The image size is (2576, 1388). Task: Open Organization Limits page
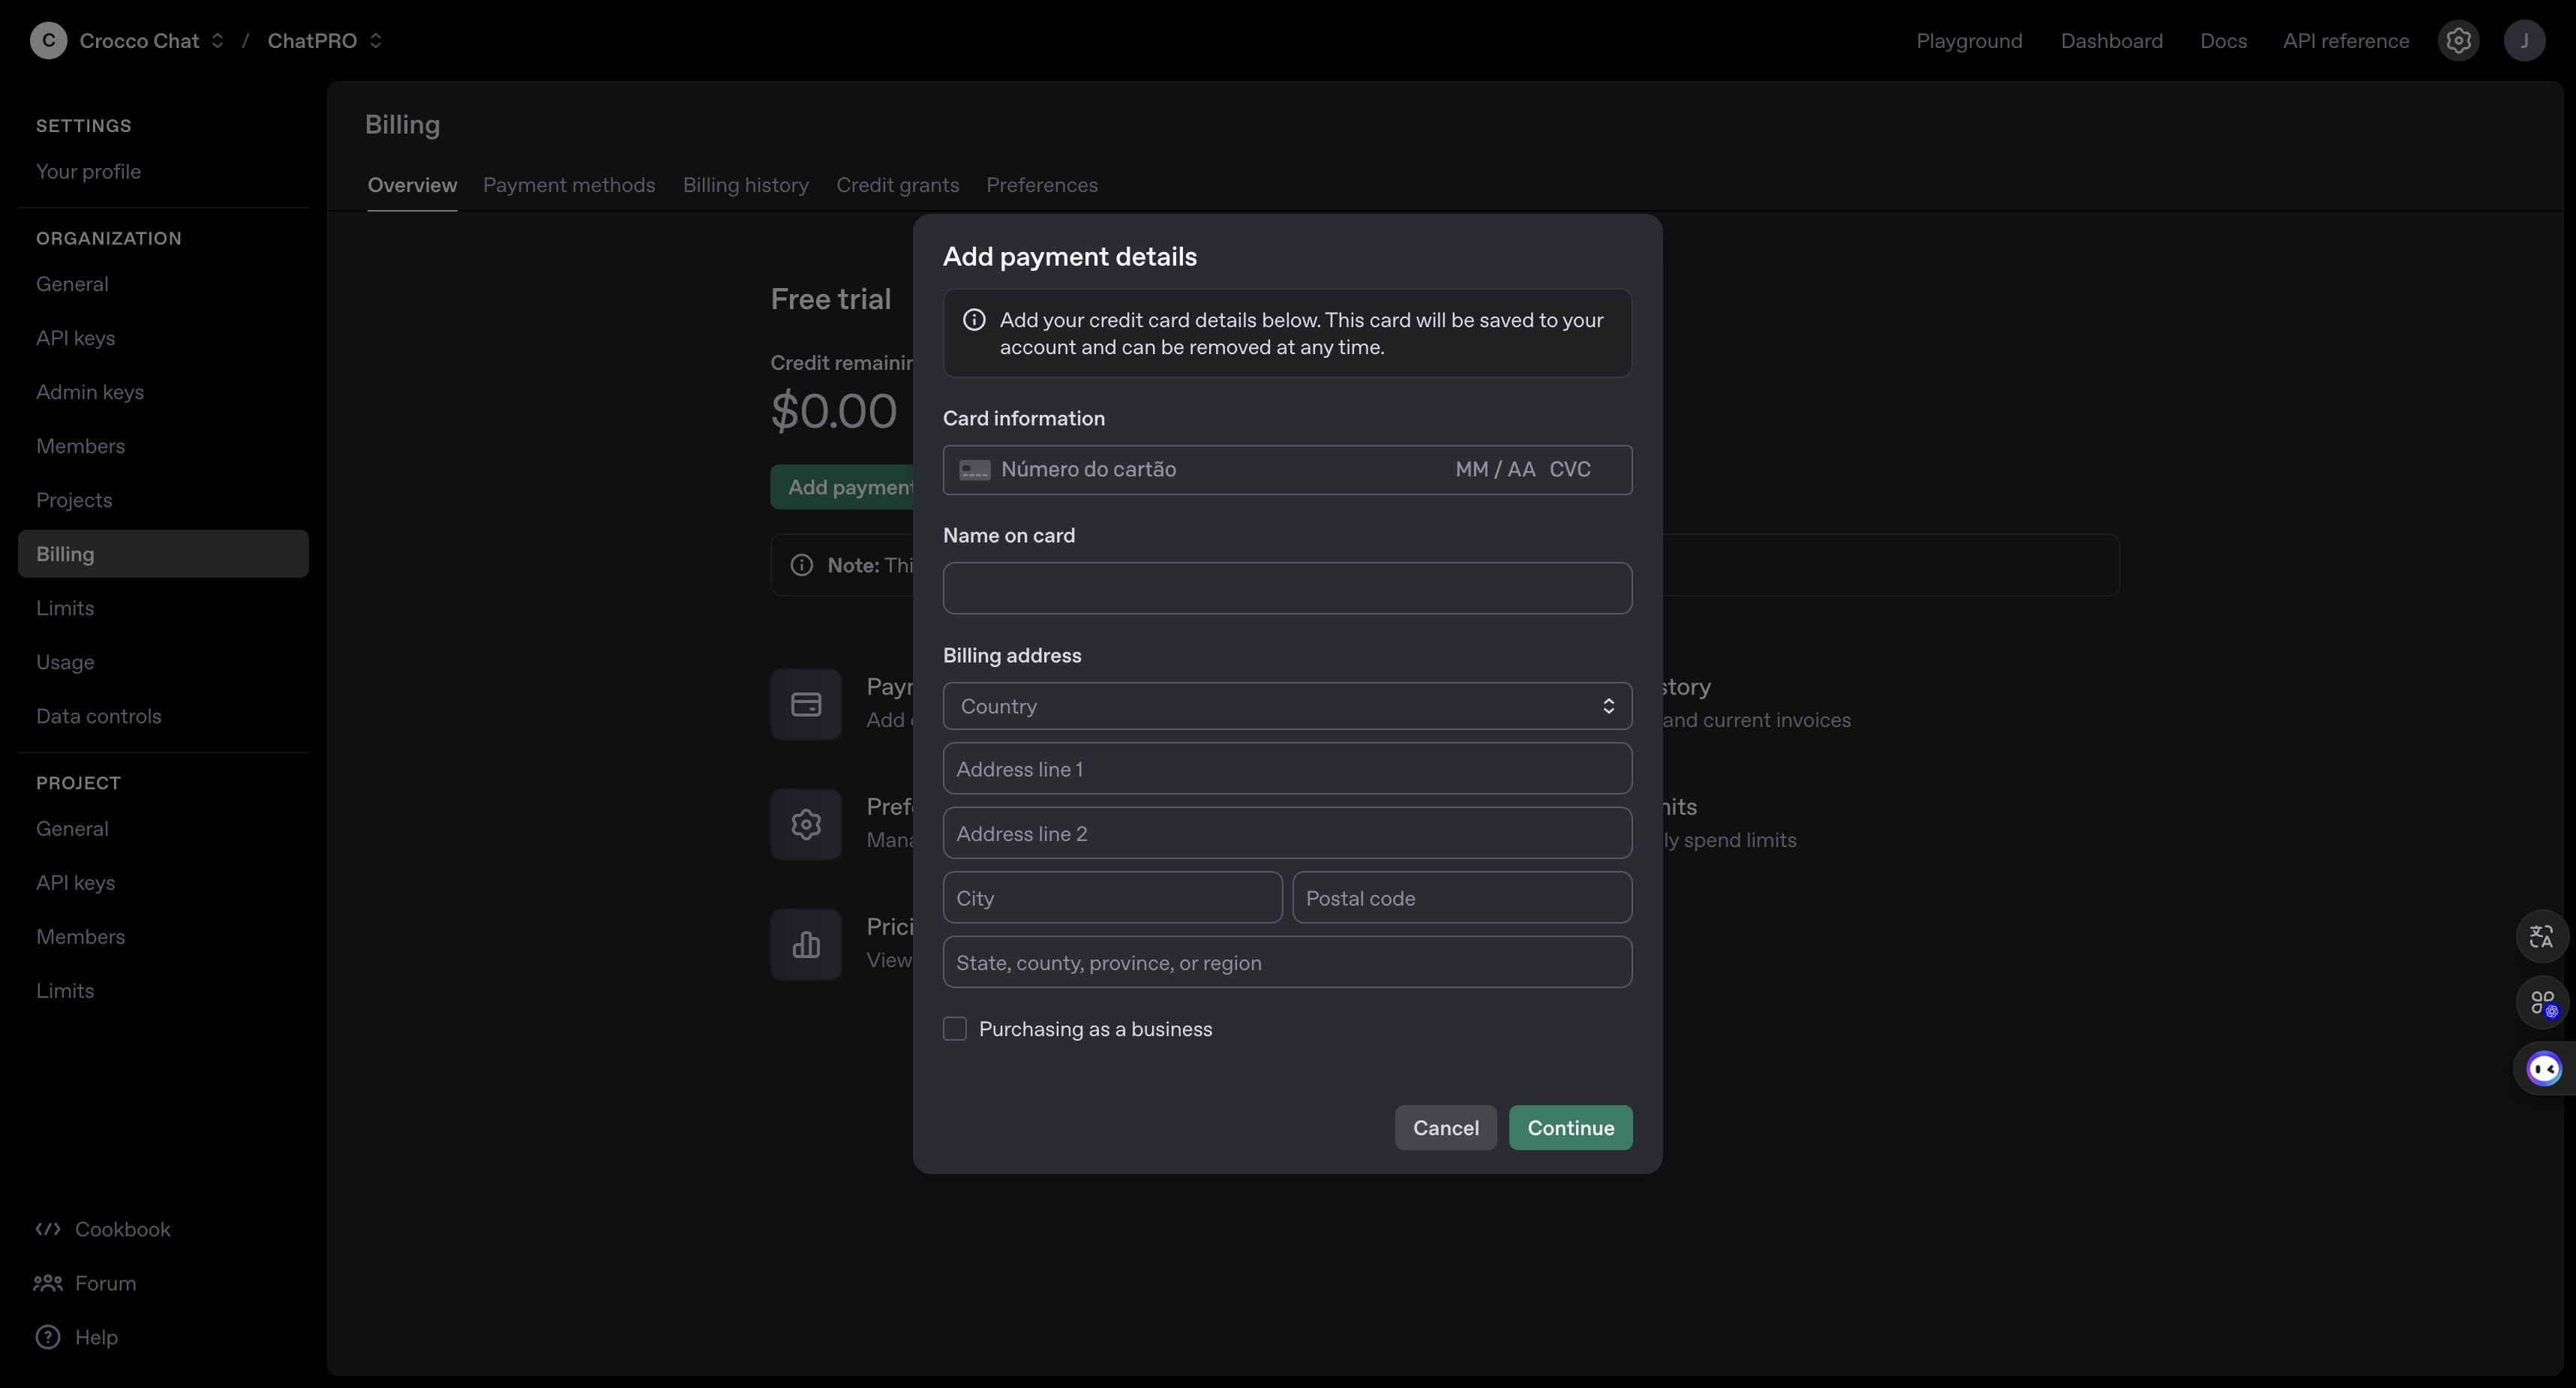pos(163,608)
